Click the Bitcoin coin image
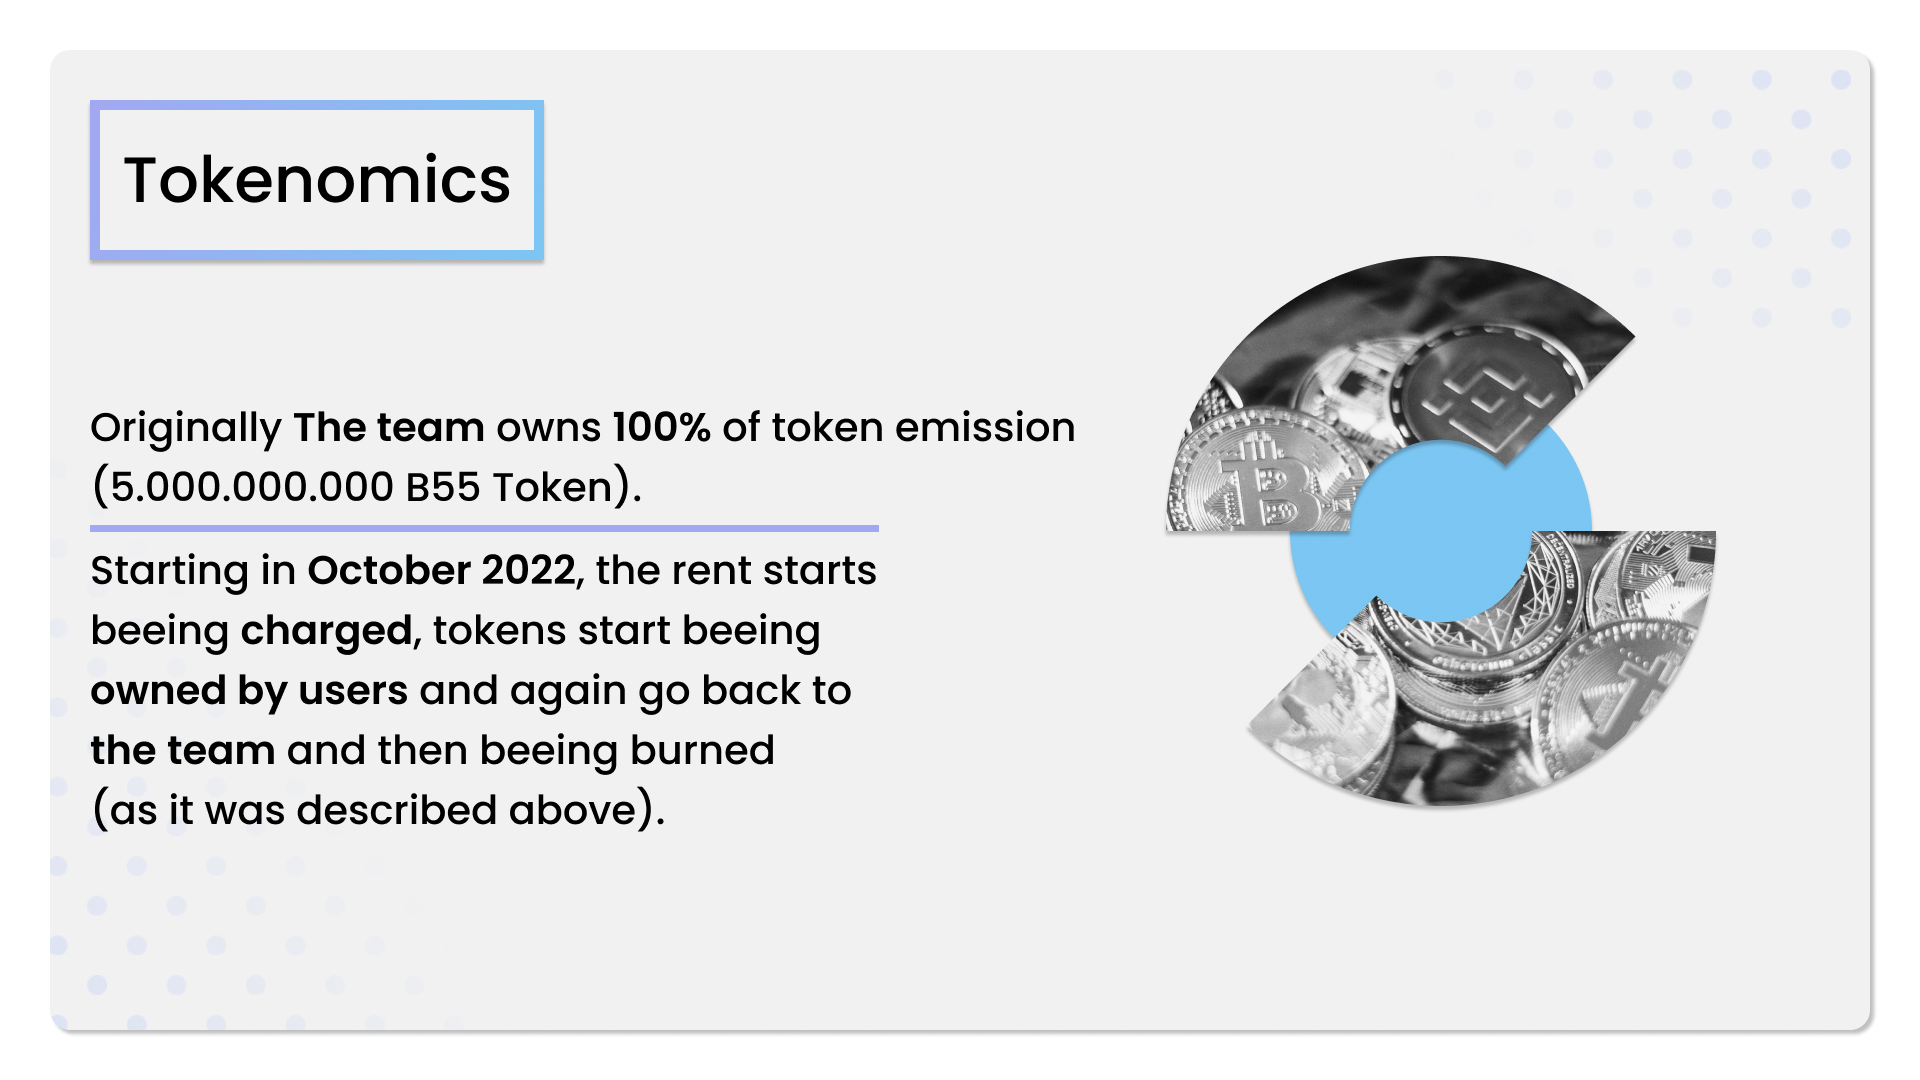The height and width of the screenshot is (1080, 1920). (1265, 473)
